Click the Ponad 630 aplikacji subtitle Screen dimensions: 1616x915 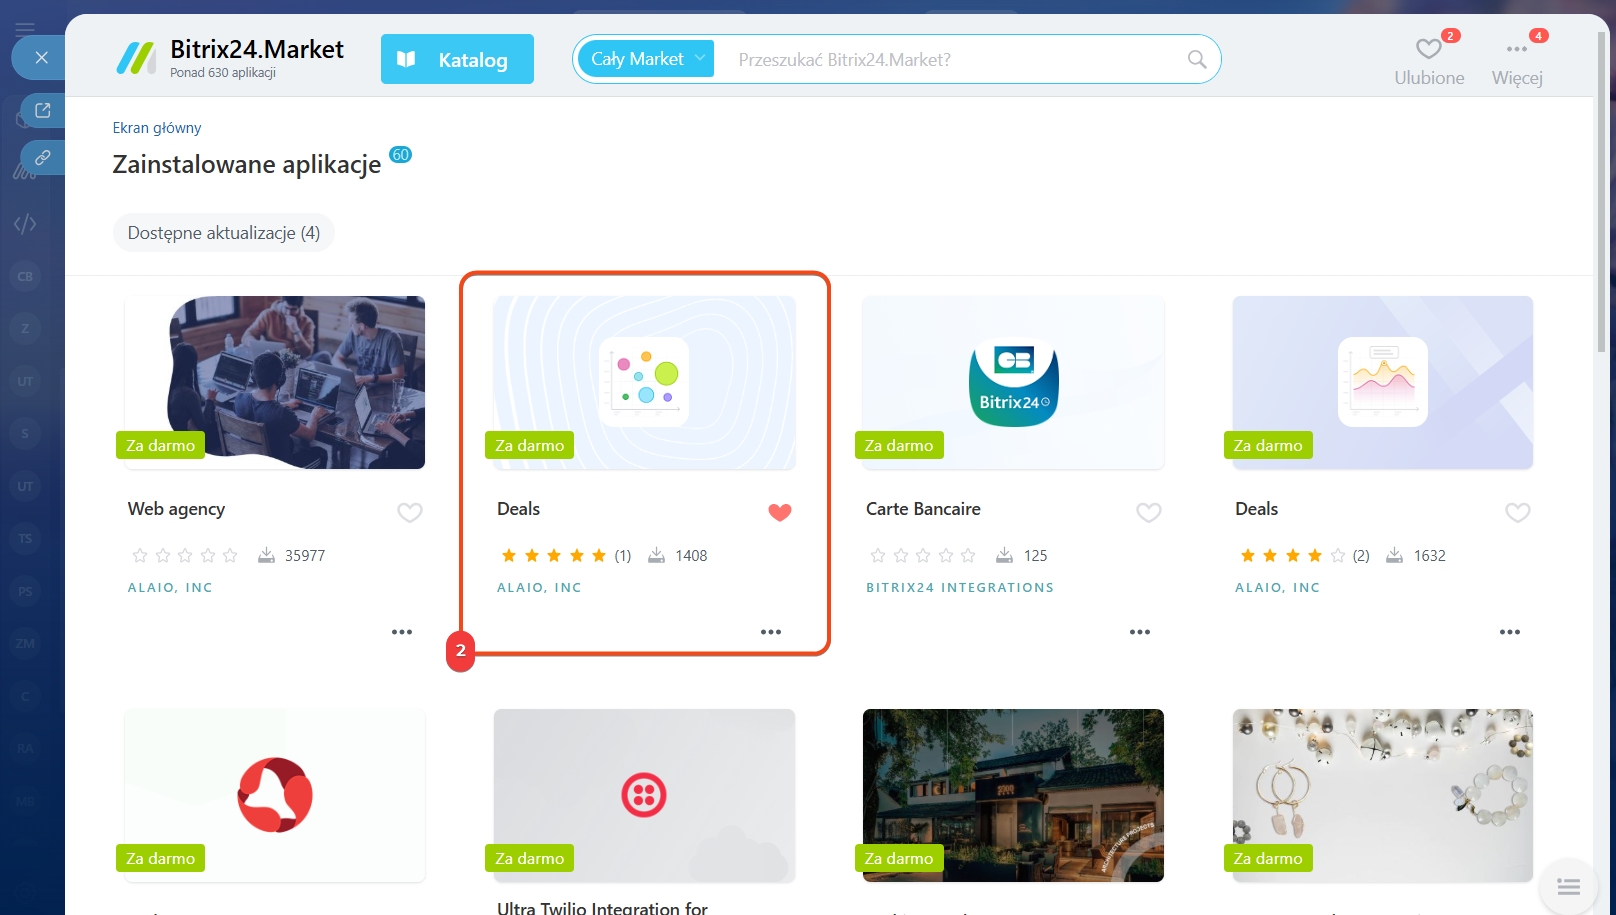223,73
